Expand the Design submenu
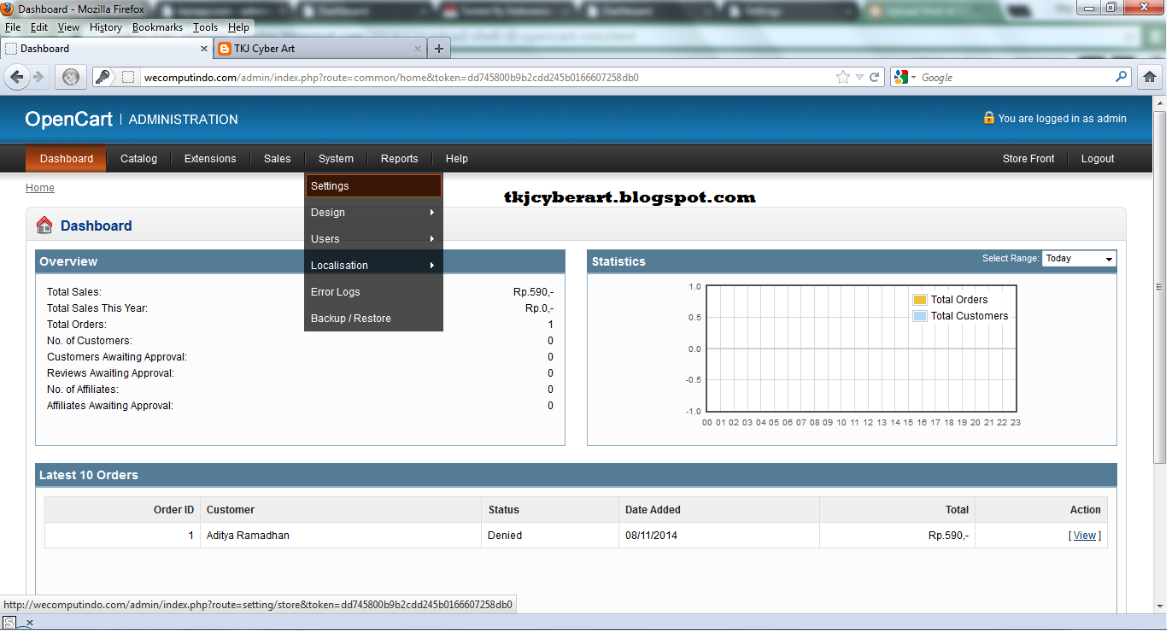1167x631 pixels. point(373,212)
